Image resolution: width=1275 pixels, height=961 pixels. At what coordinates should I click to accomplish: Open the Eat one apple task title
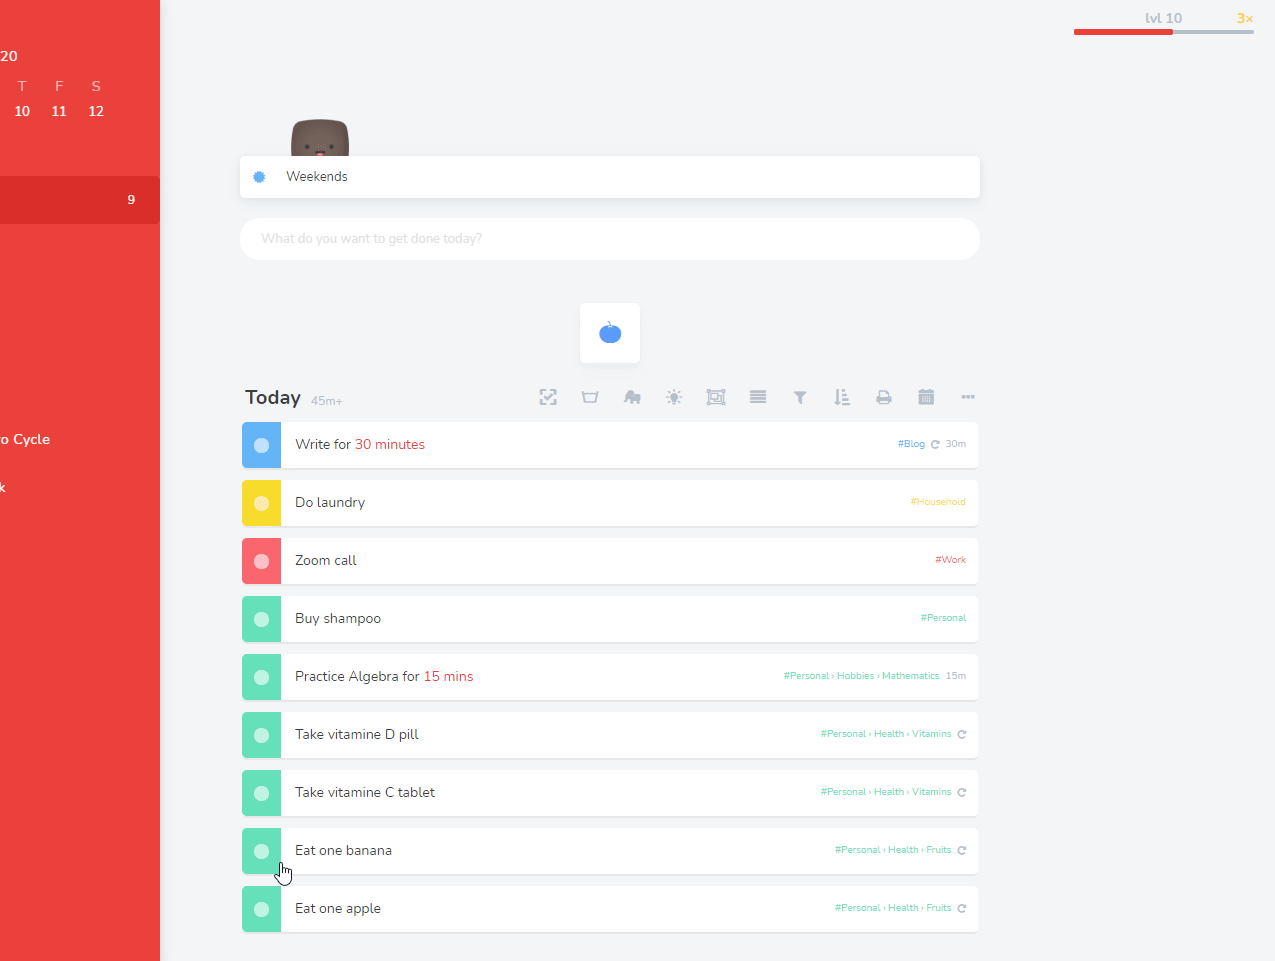coord(338,908)
